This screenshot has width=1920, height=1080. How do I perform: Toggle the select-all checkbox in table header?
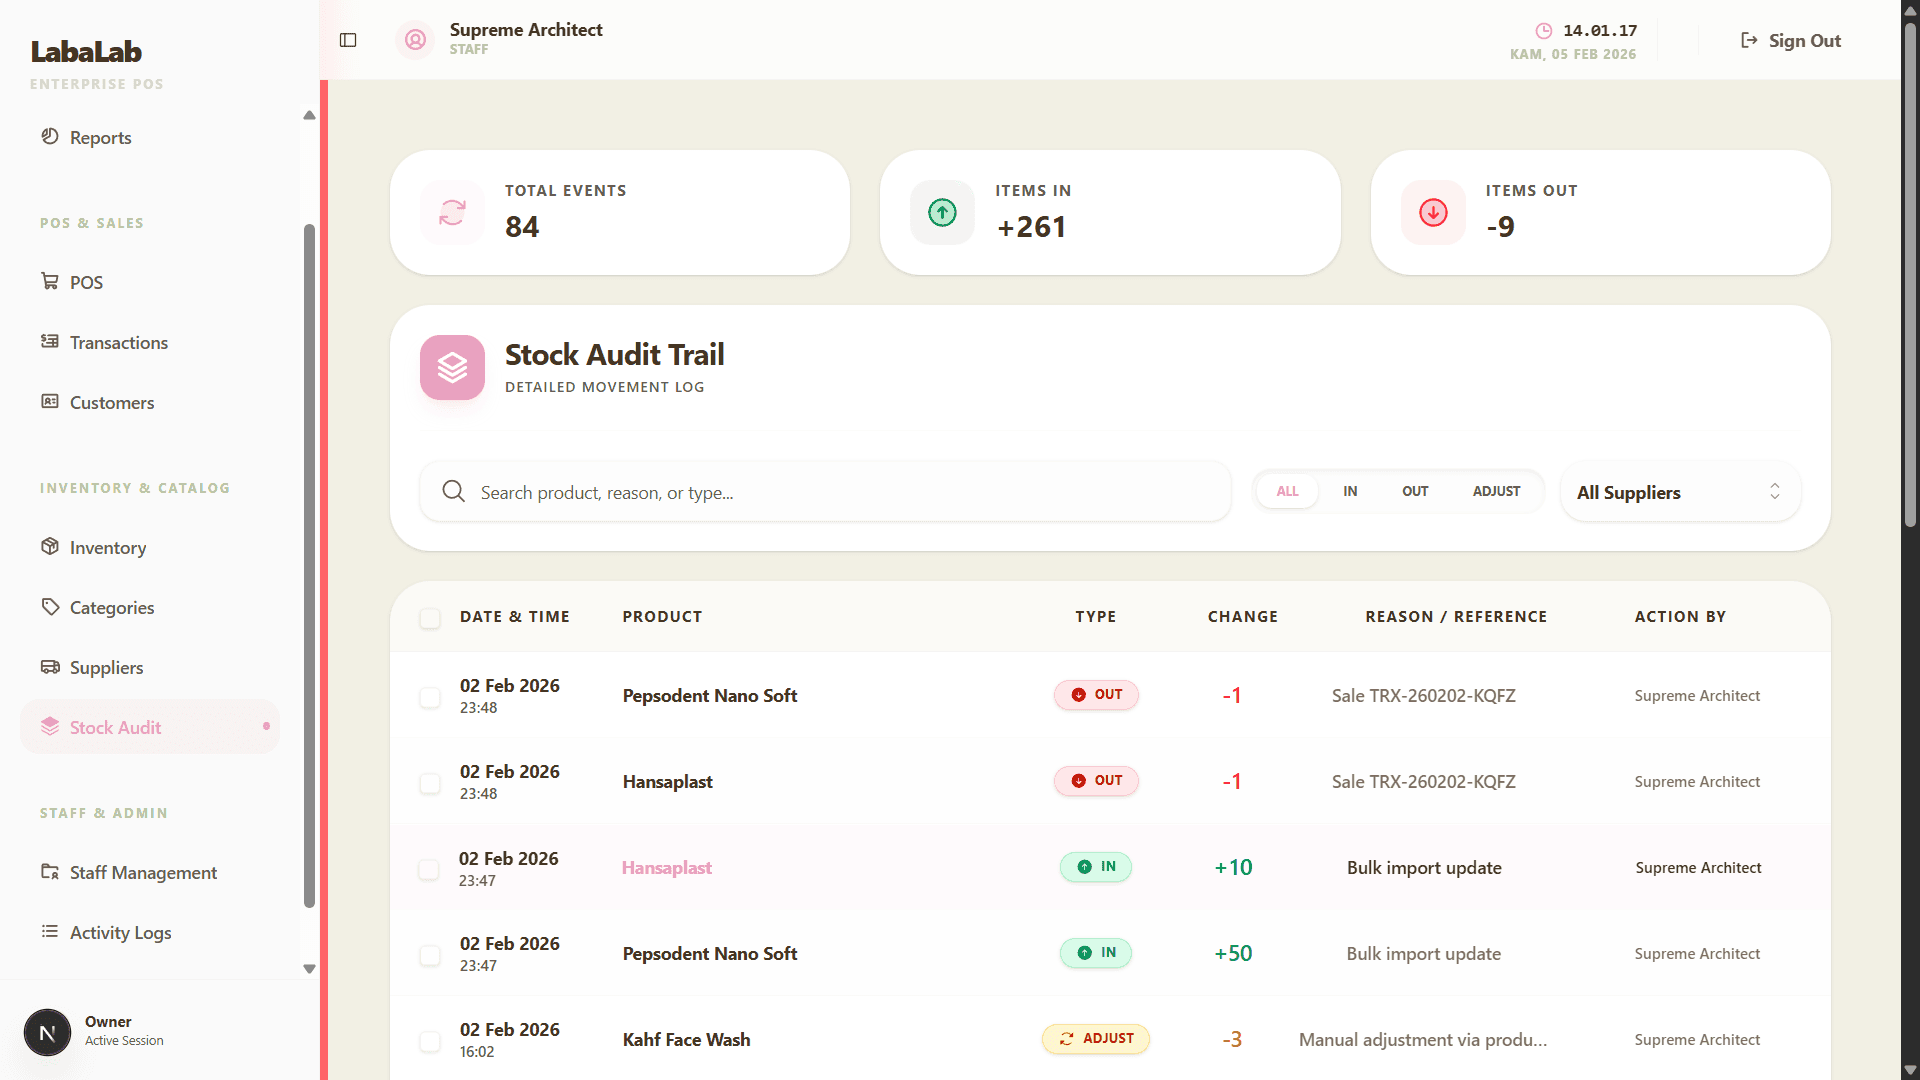coord(430,618)
